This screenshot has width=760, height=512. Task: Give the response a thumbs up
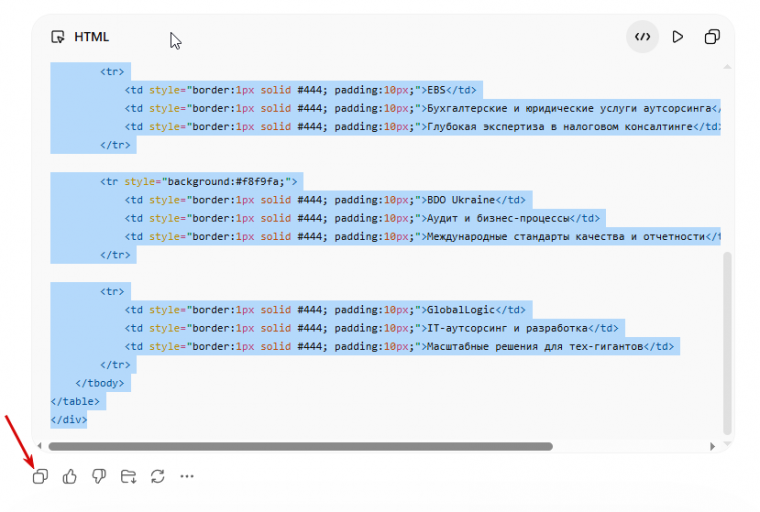coord(70,476)
